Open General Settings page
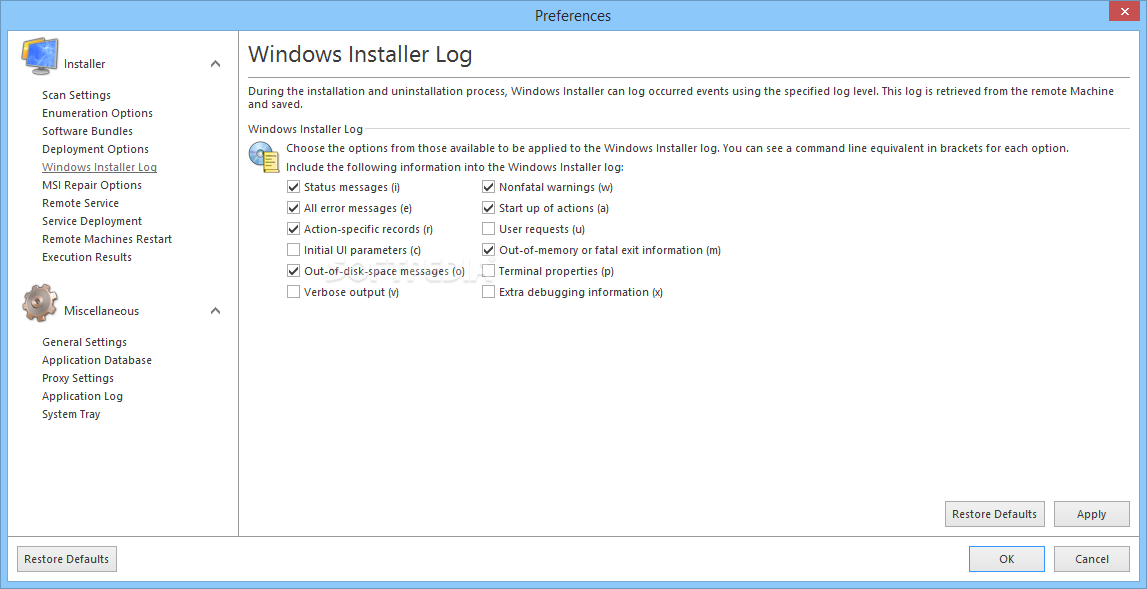Viewport: 1147px width, 589px height. click(84, 342)
